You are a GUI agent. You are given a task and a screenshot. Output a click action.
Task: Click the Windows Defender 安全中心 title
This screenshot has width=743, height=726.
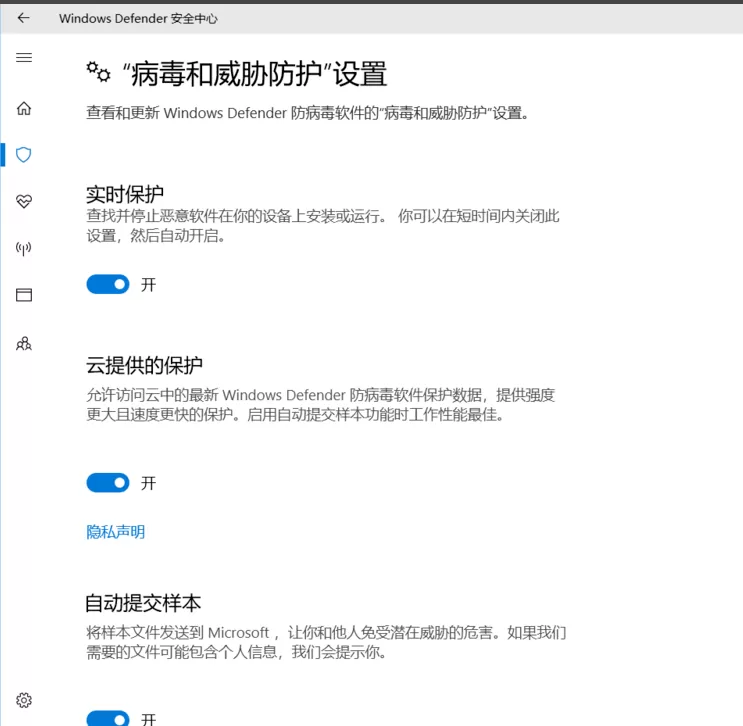138,18
